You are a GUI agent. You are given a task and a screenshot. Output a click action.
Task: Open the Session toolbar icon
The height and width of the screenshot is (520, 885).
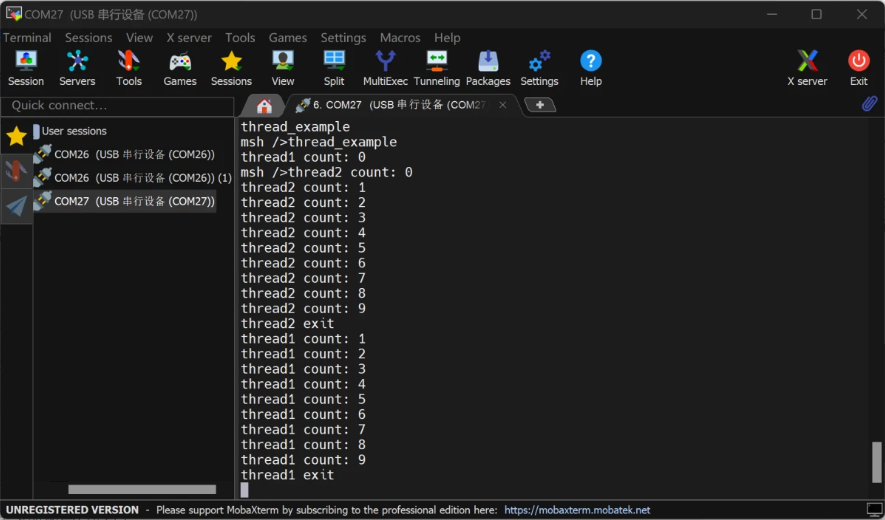click(x=26, y=68)
